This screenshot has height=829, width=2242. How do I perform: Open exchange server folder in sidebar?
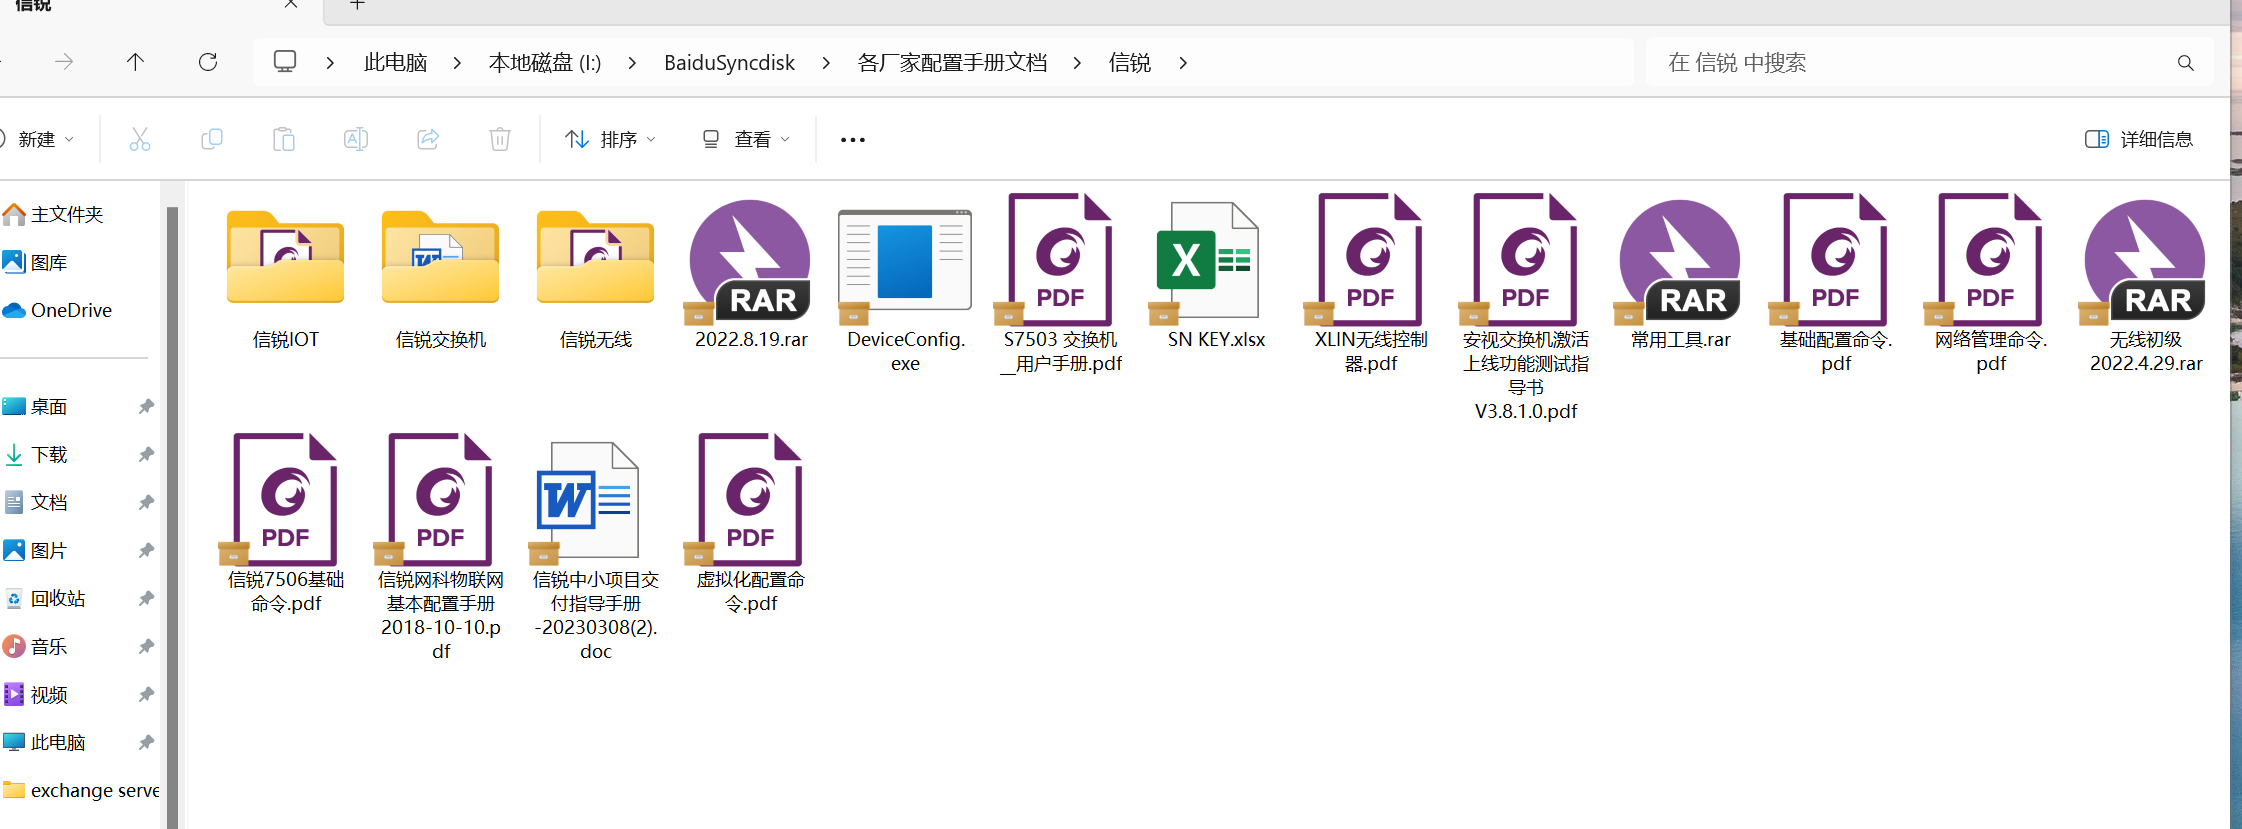80,790
